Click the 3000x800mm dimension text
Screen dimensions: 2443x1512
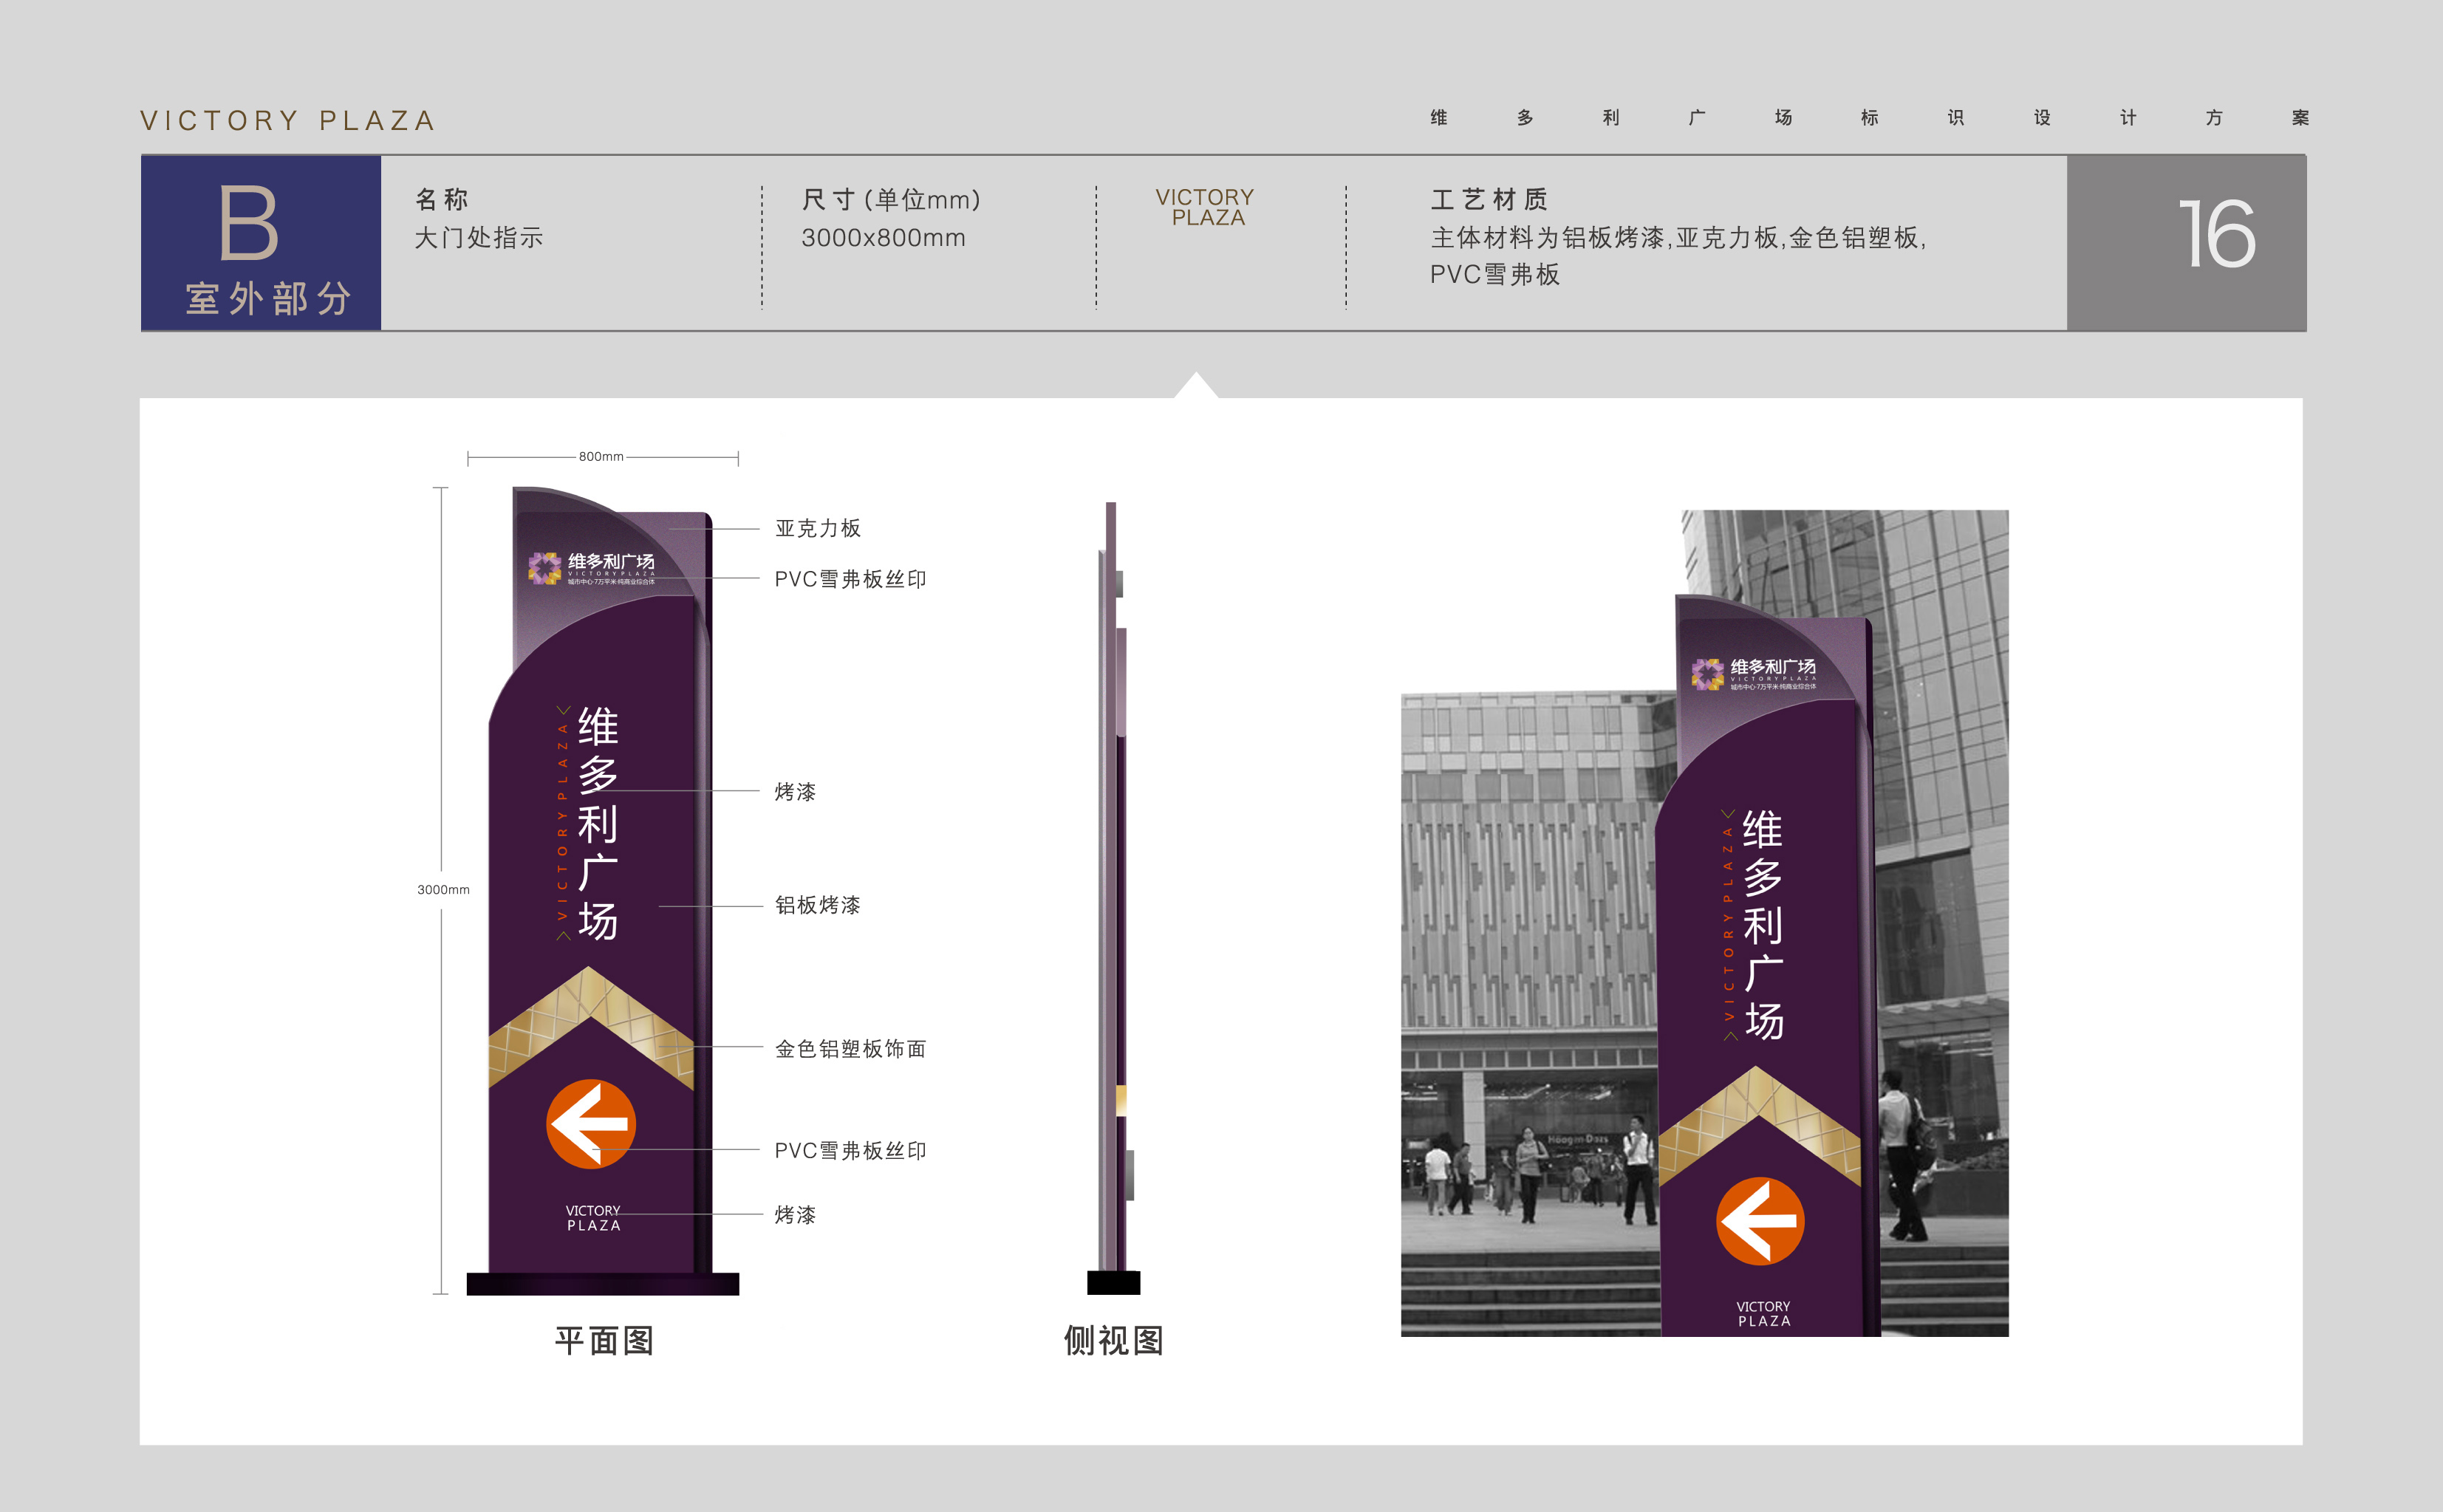point(884,238)
